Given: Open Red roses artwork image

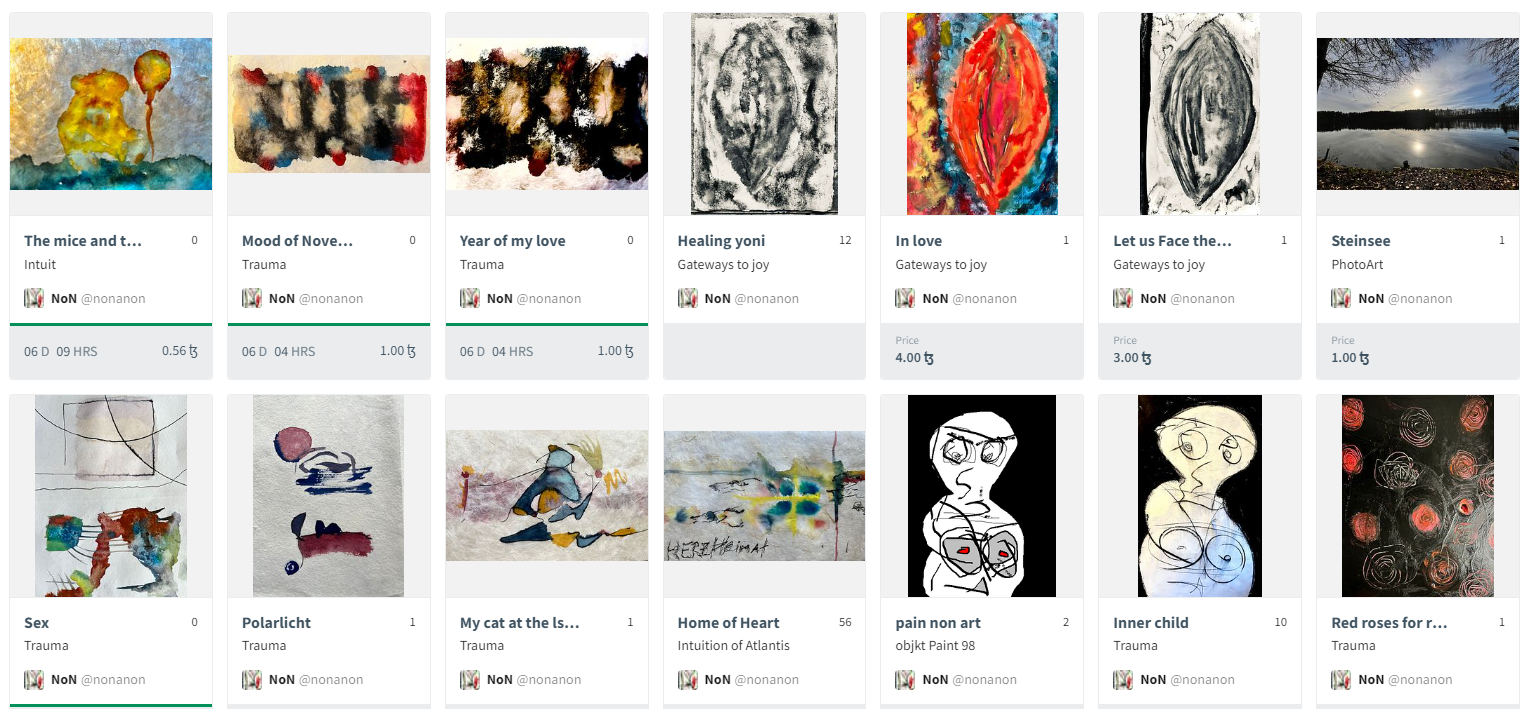Looking at the screenshot, I should pos(1417,496).
